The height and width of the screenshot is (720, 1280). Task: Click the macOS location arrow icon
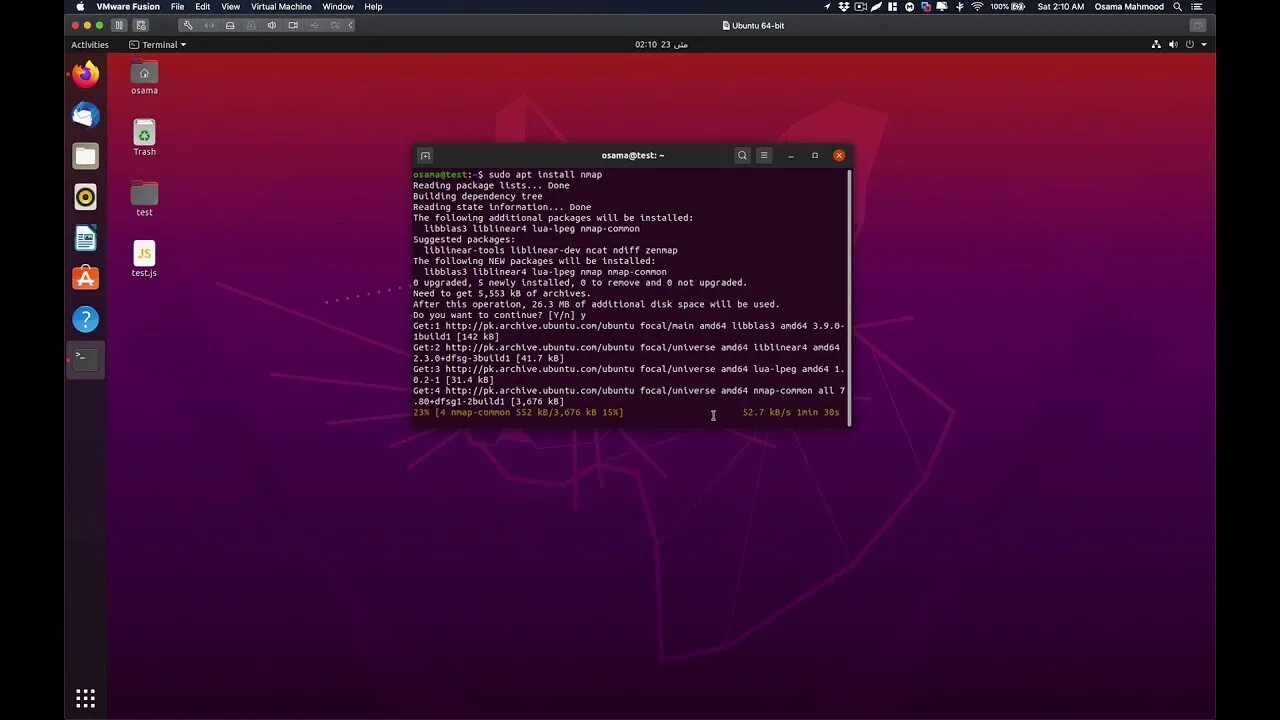(x=828, y=7)
